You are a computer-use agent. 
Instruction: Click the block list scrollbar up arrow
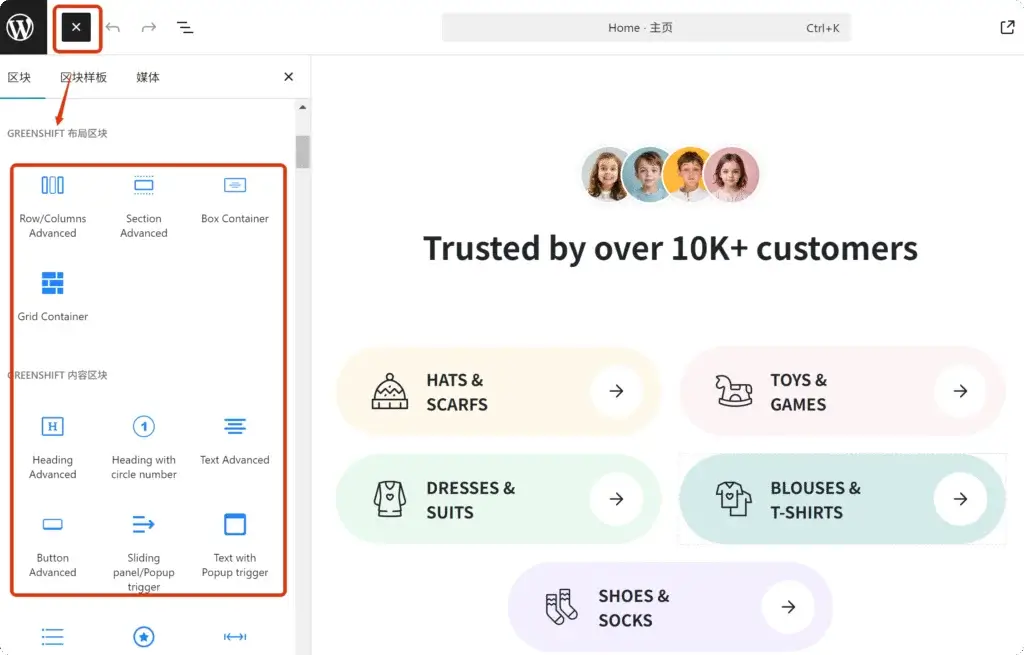[x=303, y=108]
